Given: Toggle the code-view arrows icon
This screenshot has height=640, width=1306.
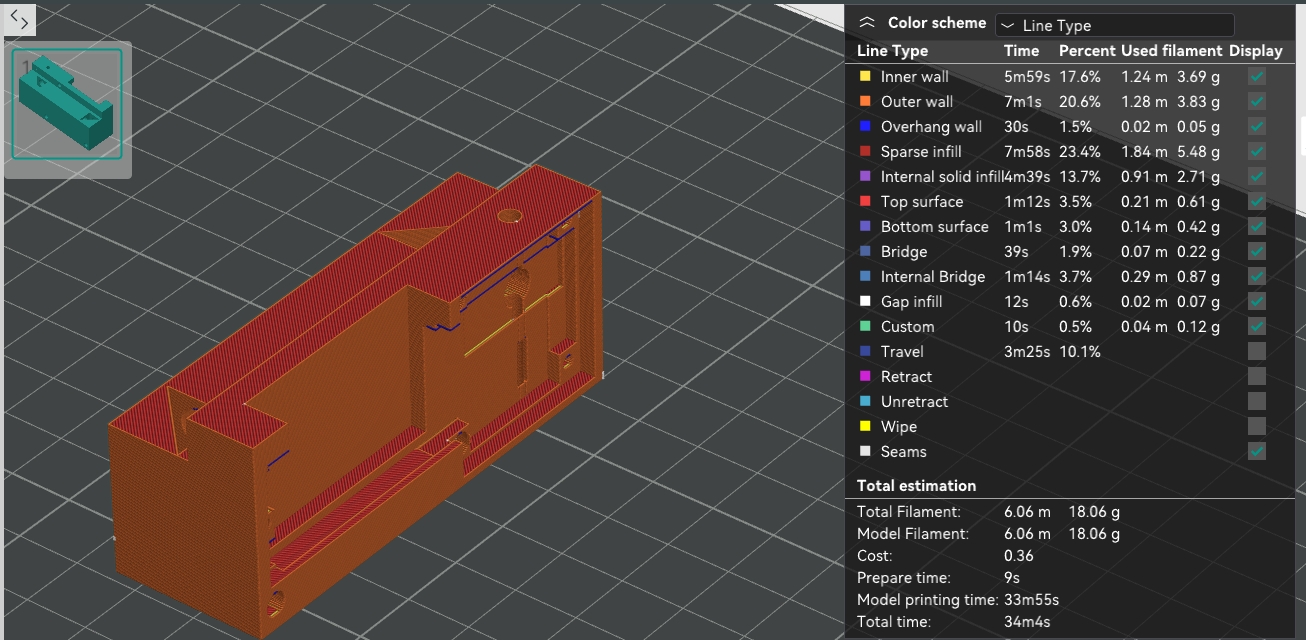Looking at the screenshot, I should click(19, 18).
